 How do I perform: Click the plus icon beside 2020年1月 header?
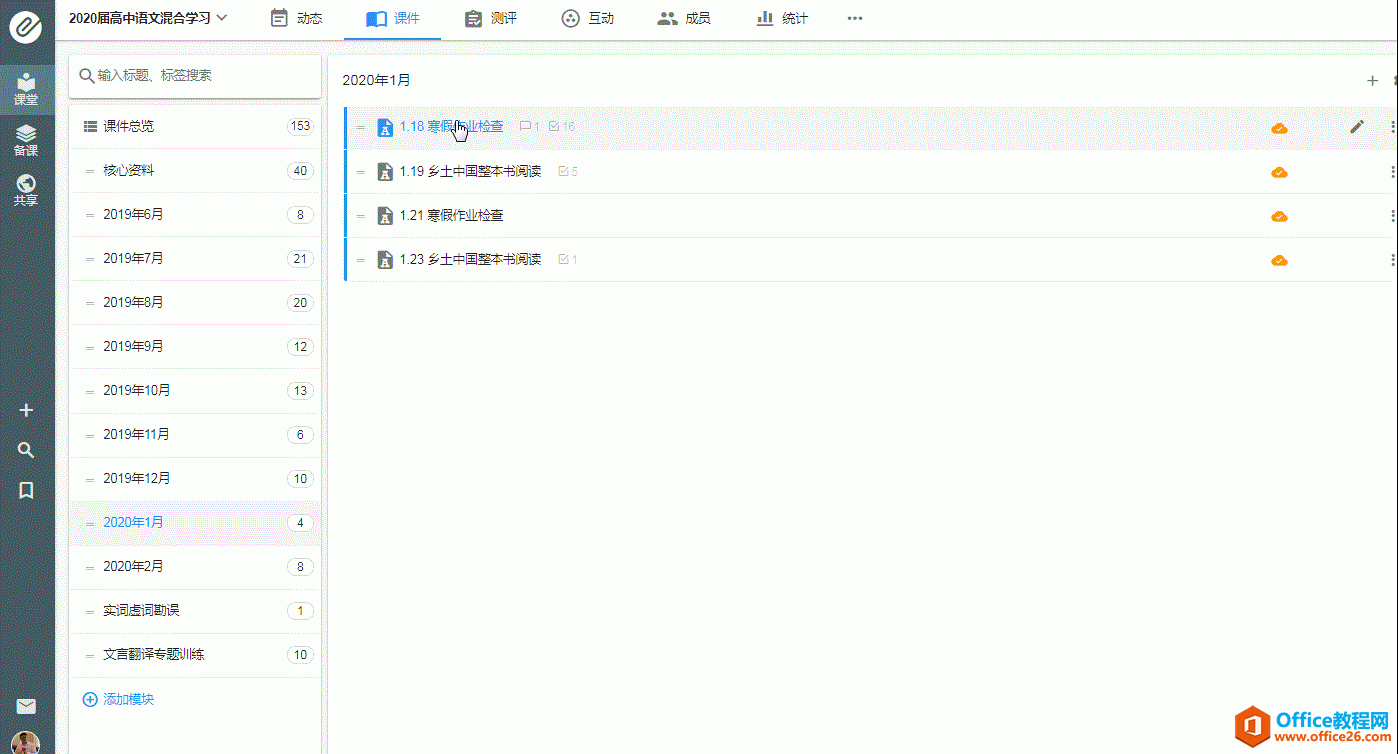(x=1372, y=81)
